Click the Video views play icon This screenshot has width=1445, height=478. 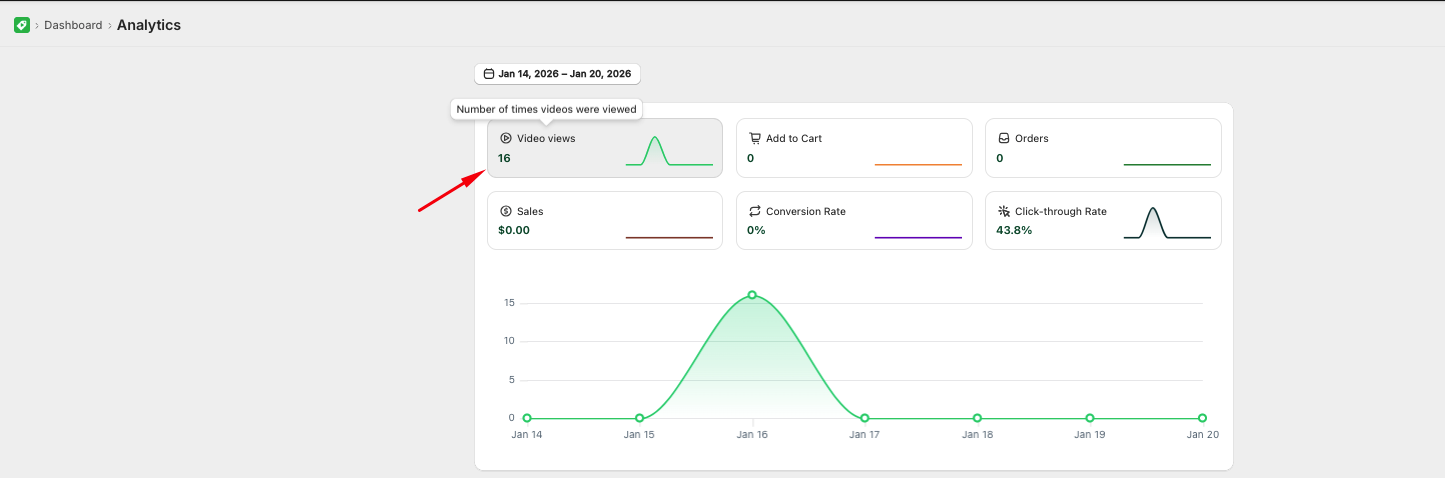pos(506,138)
